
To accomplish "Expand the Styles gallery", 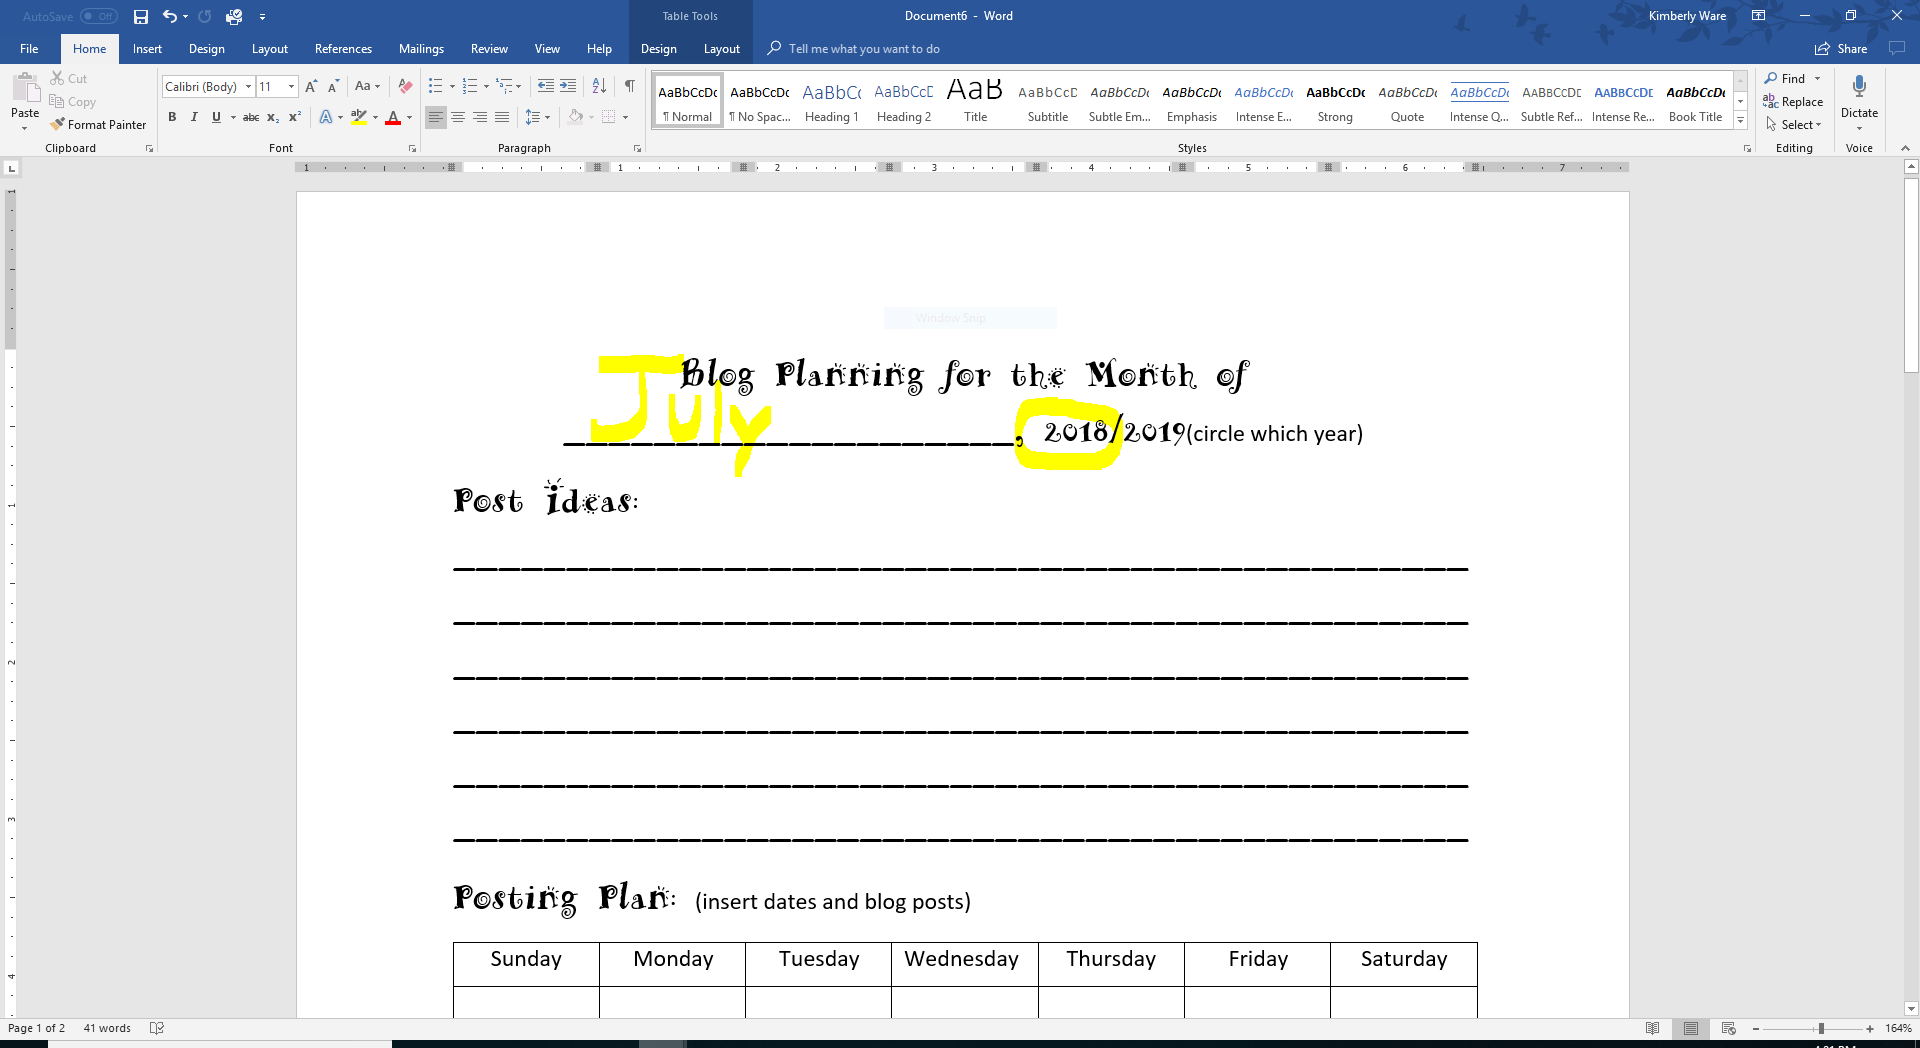I will pyautogui.click(x=1740, y=120).
